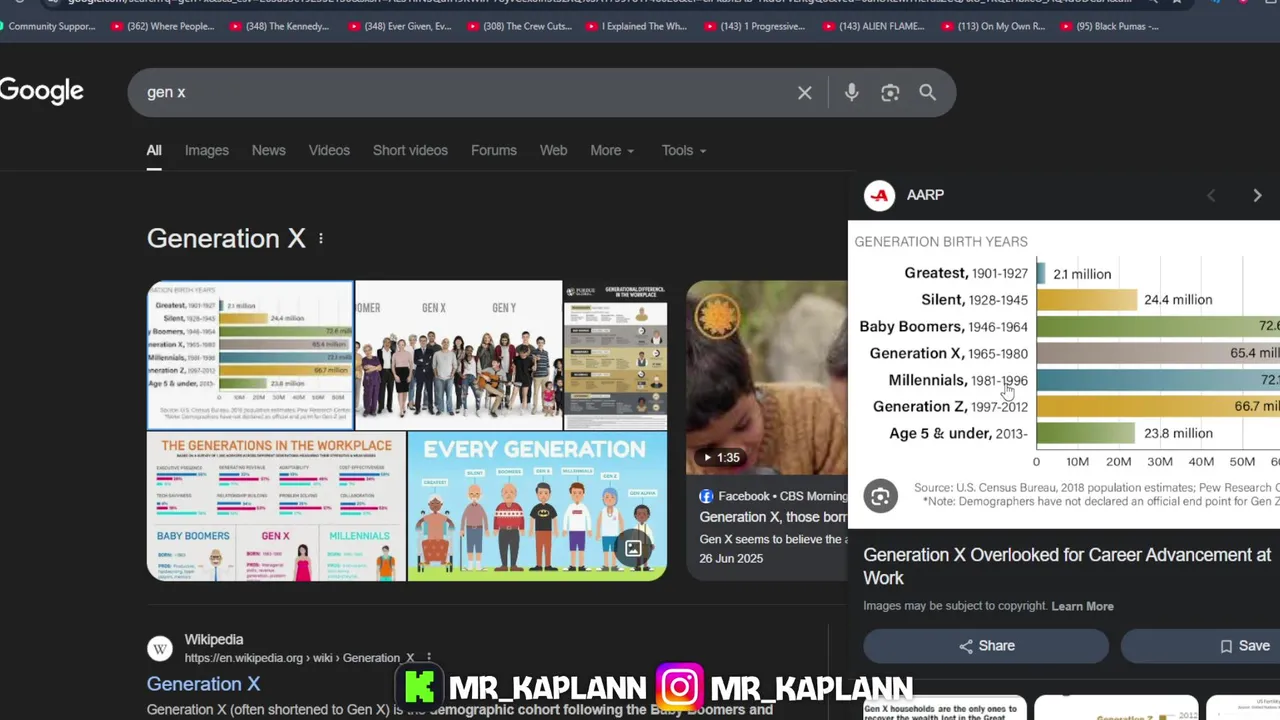This screenshot has width=1280, height=720.
Task: Switch to the Forums tab
Action: pyautogui.click(x=494, y=151)
